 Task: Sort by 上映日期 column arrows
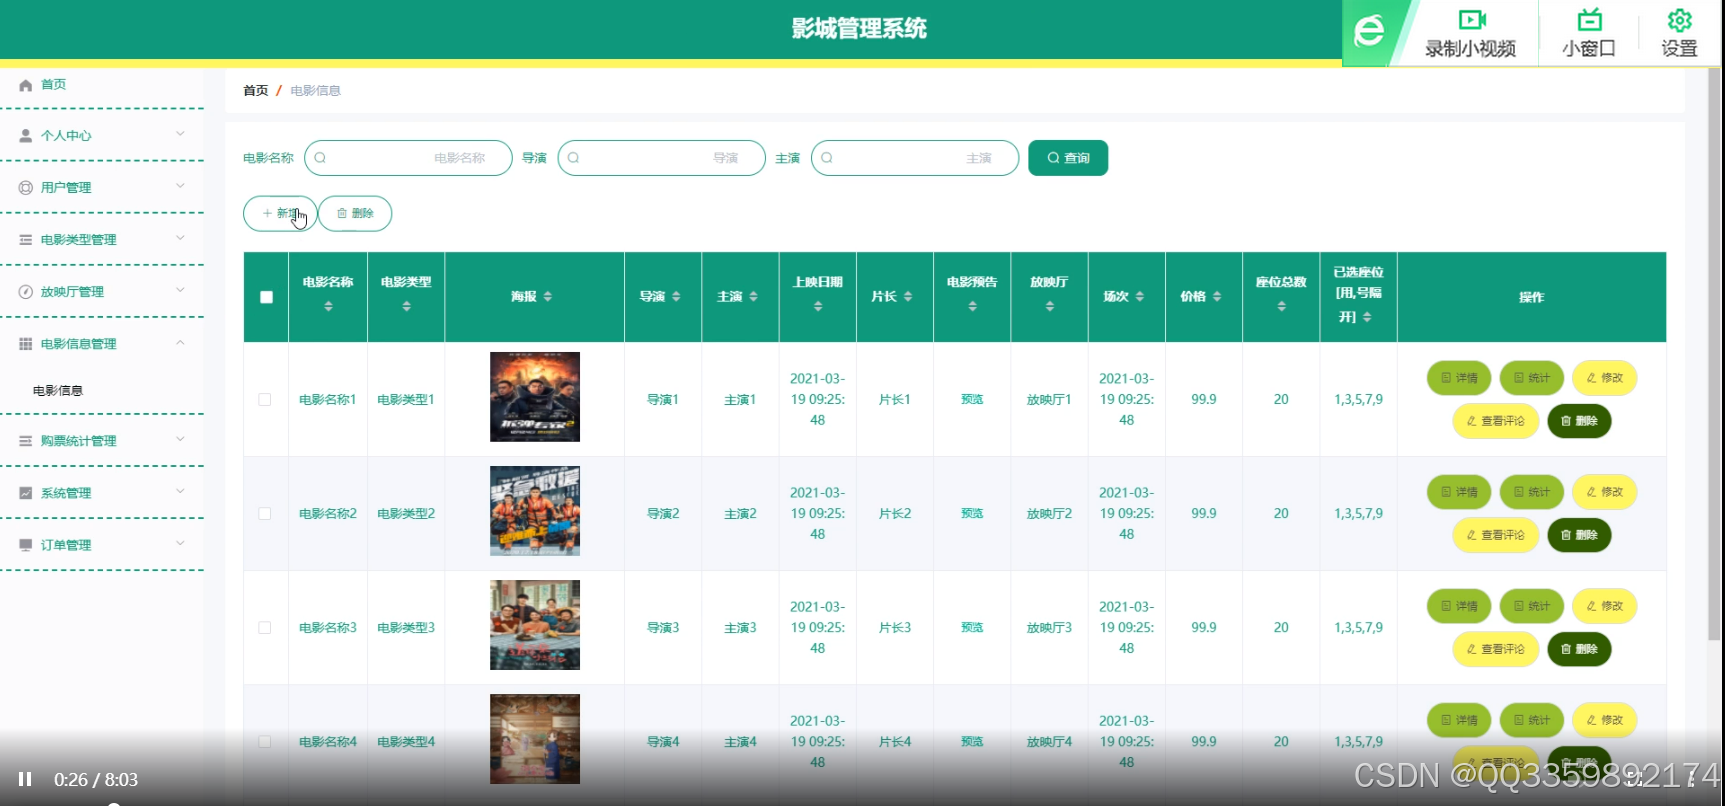click(x=818, y=307)
